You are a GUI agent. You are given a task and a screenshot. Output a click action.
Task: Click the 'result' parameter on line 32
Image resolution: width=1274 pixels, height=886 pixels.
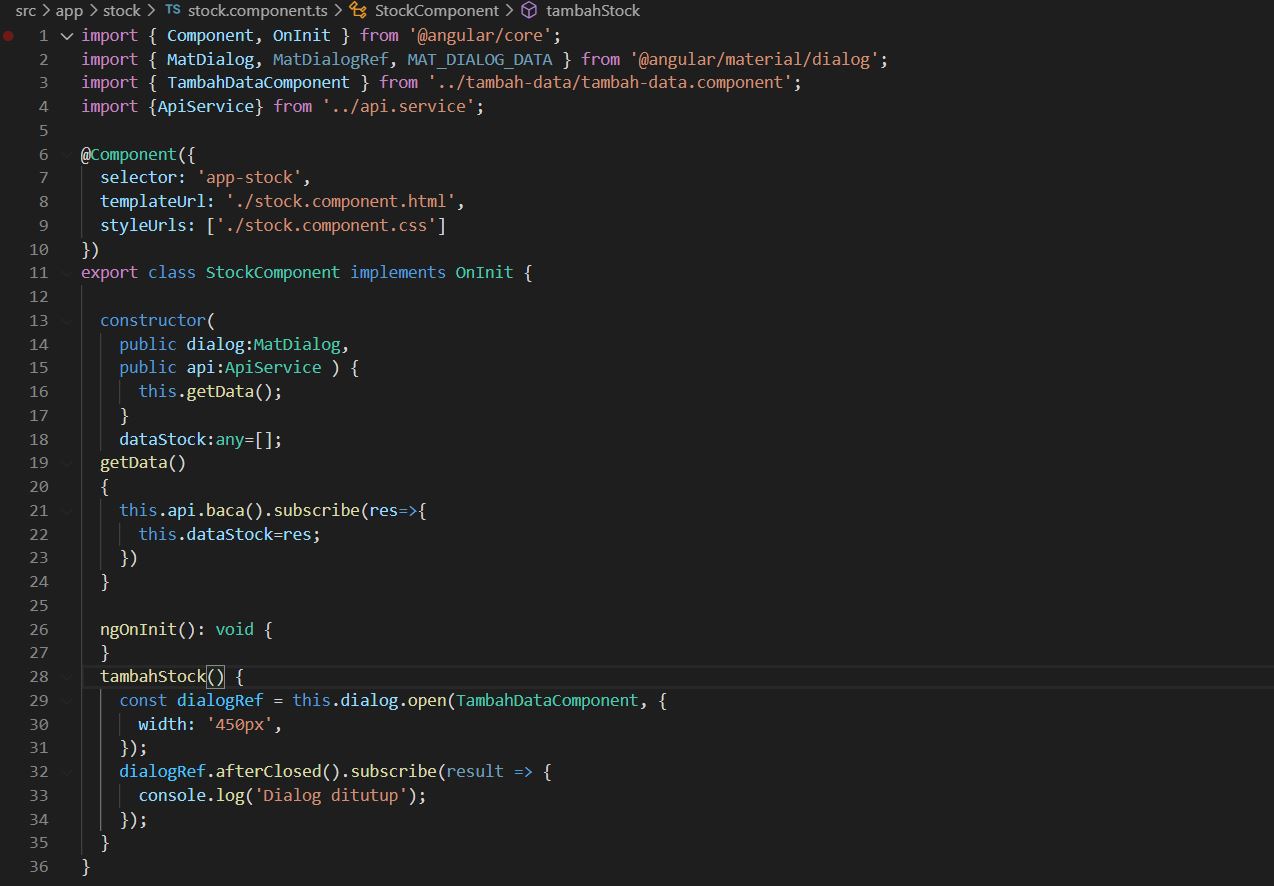click(475, 771)
